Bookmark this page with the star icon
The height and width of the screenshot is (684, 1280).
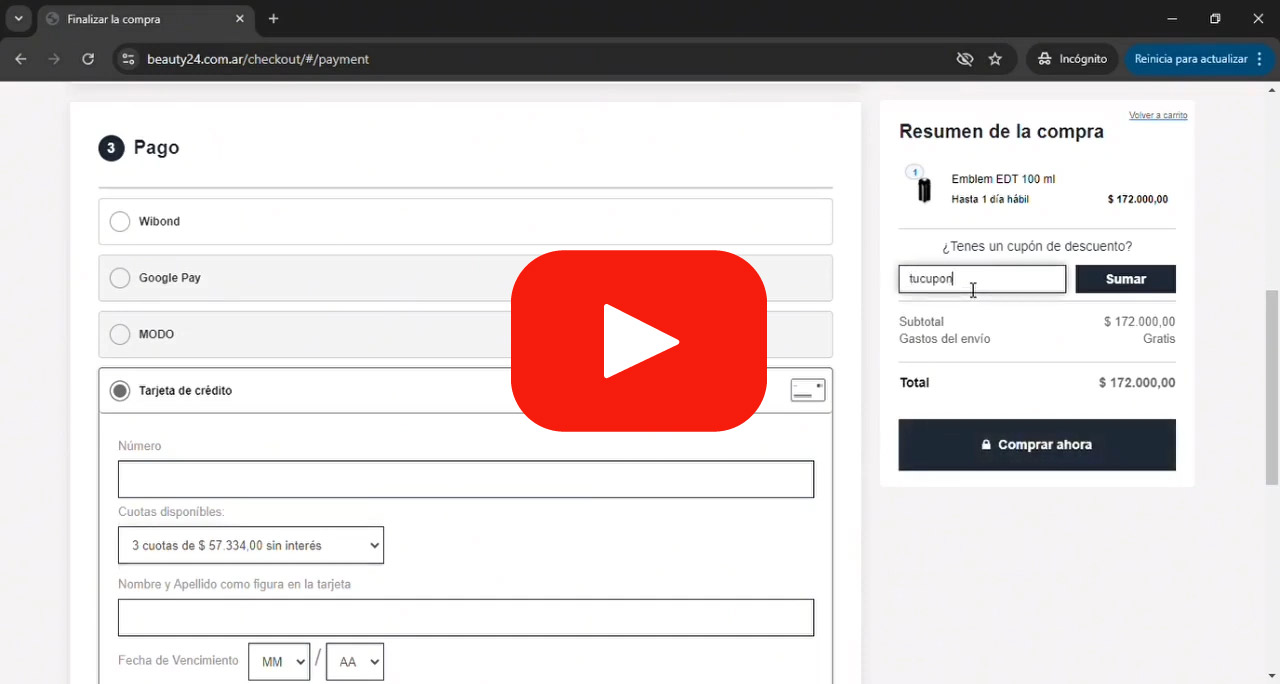tap(995, 59)
